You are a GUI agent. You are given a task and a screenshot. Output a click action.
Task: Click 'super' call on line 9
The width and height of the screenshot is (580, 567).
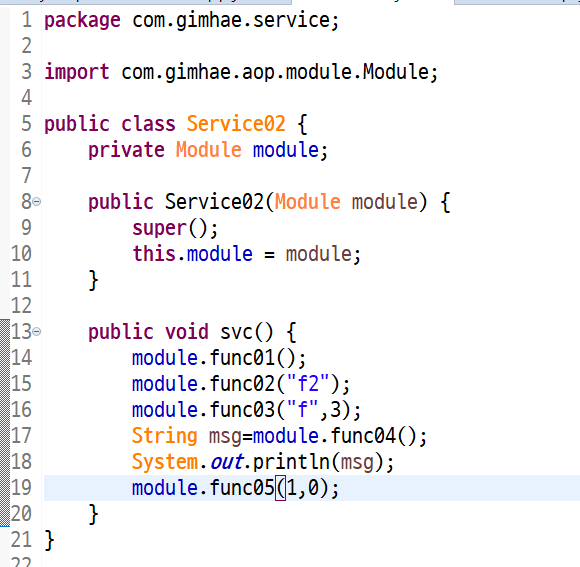tap(159, 228)
